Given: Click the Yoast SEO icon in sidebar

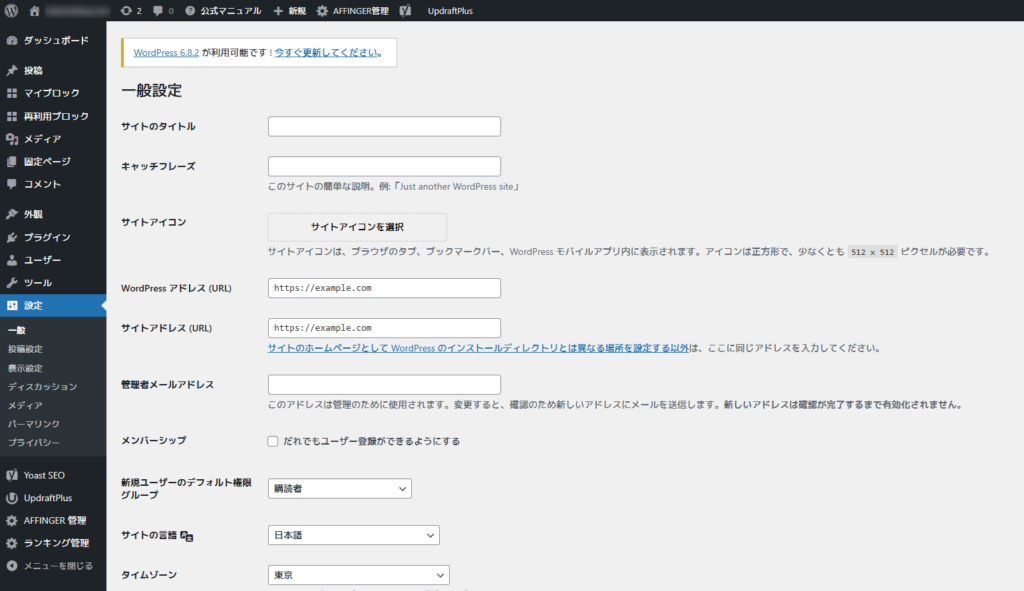Looking at the screenshot, I should 12,475.
